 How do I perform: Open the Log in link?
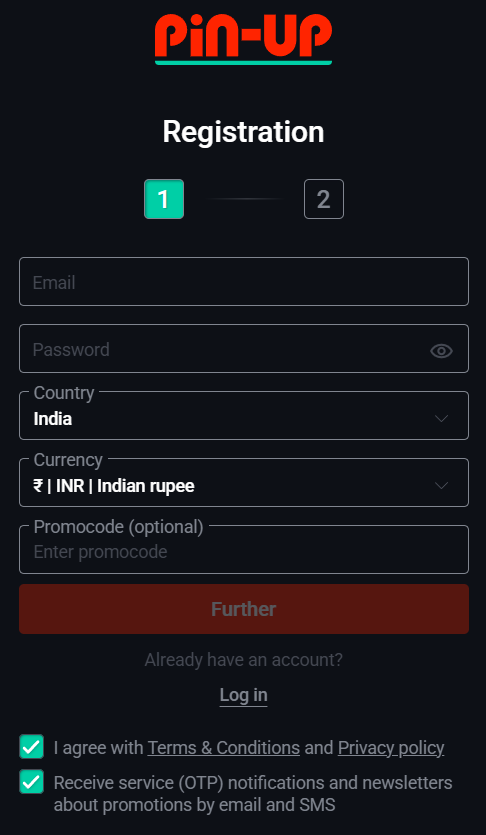[243, 695]
